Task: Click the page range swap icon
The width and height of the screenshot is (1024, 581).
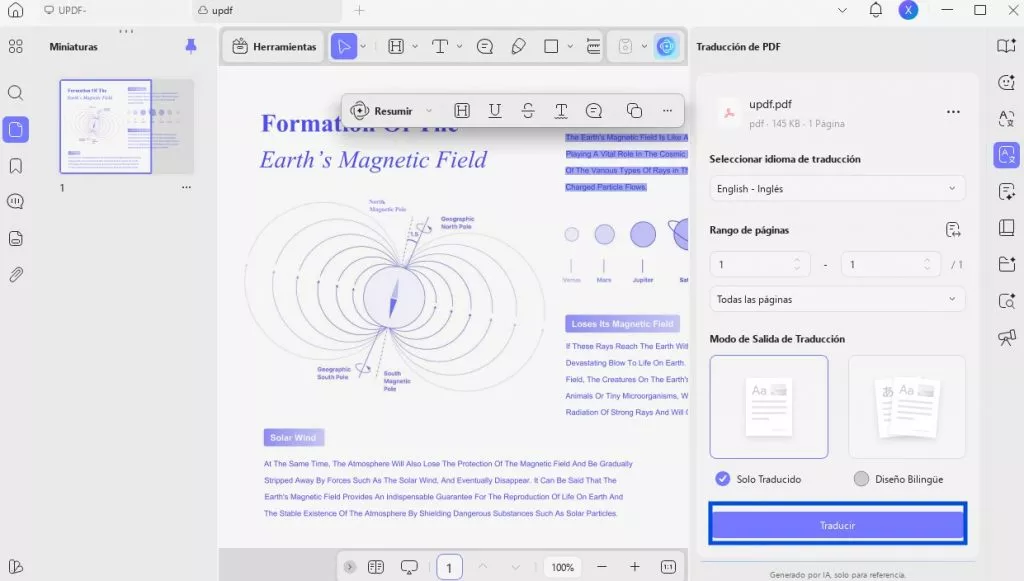Action: click(x=953, y=230)
